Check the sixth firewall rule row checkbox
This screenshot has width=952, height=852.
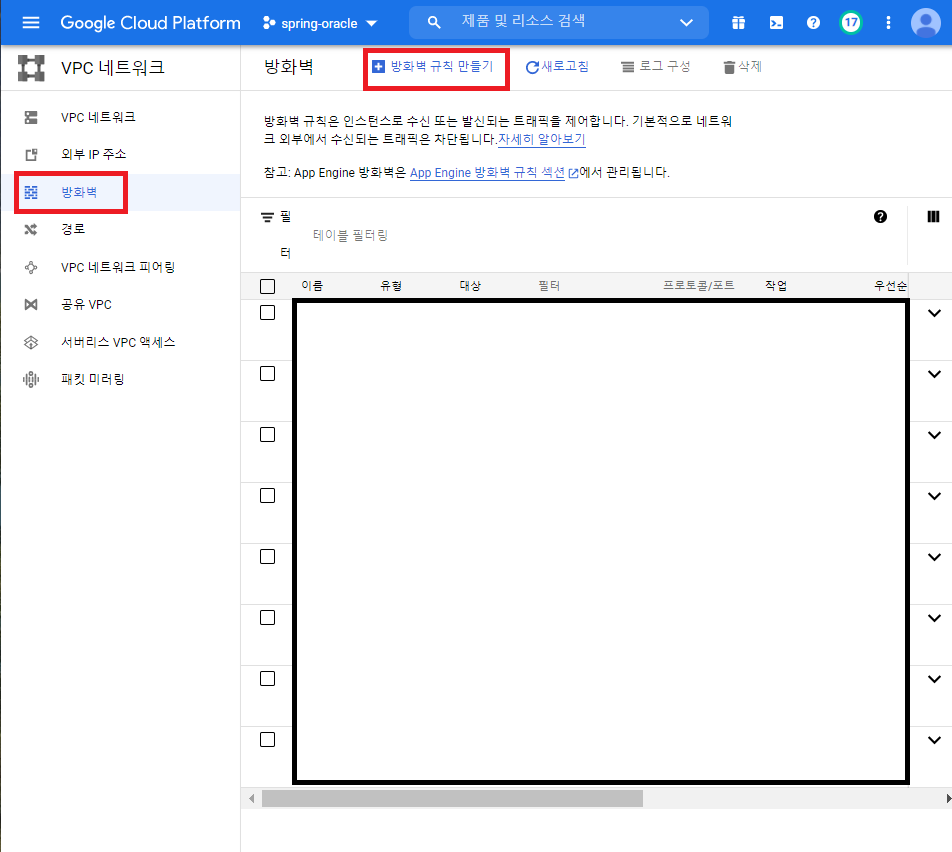click(267, 618)
